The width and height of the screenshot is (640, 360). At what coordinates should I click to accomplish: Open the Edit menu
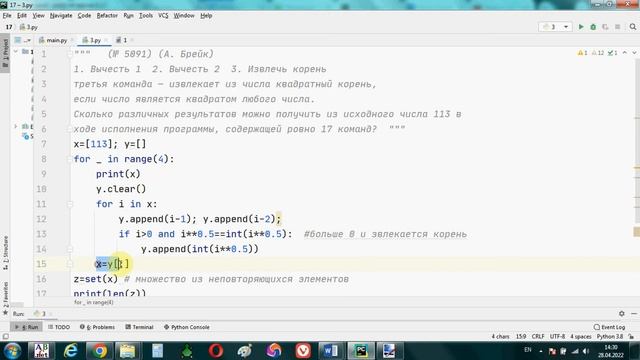(22, 16)
